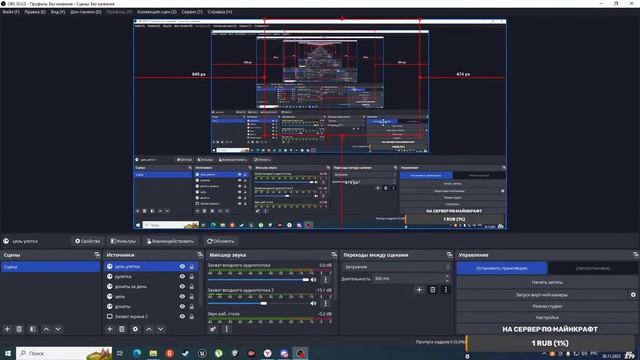Toggle eye visibility of top selected source row
The width and height of the screenshot is (640, 360).
pyautogui.click(x=182, y=267)
